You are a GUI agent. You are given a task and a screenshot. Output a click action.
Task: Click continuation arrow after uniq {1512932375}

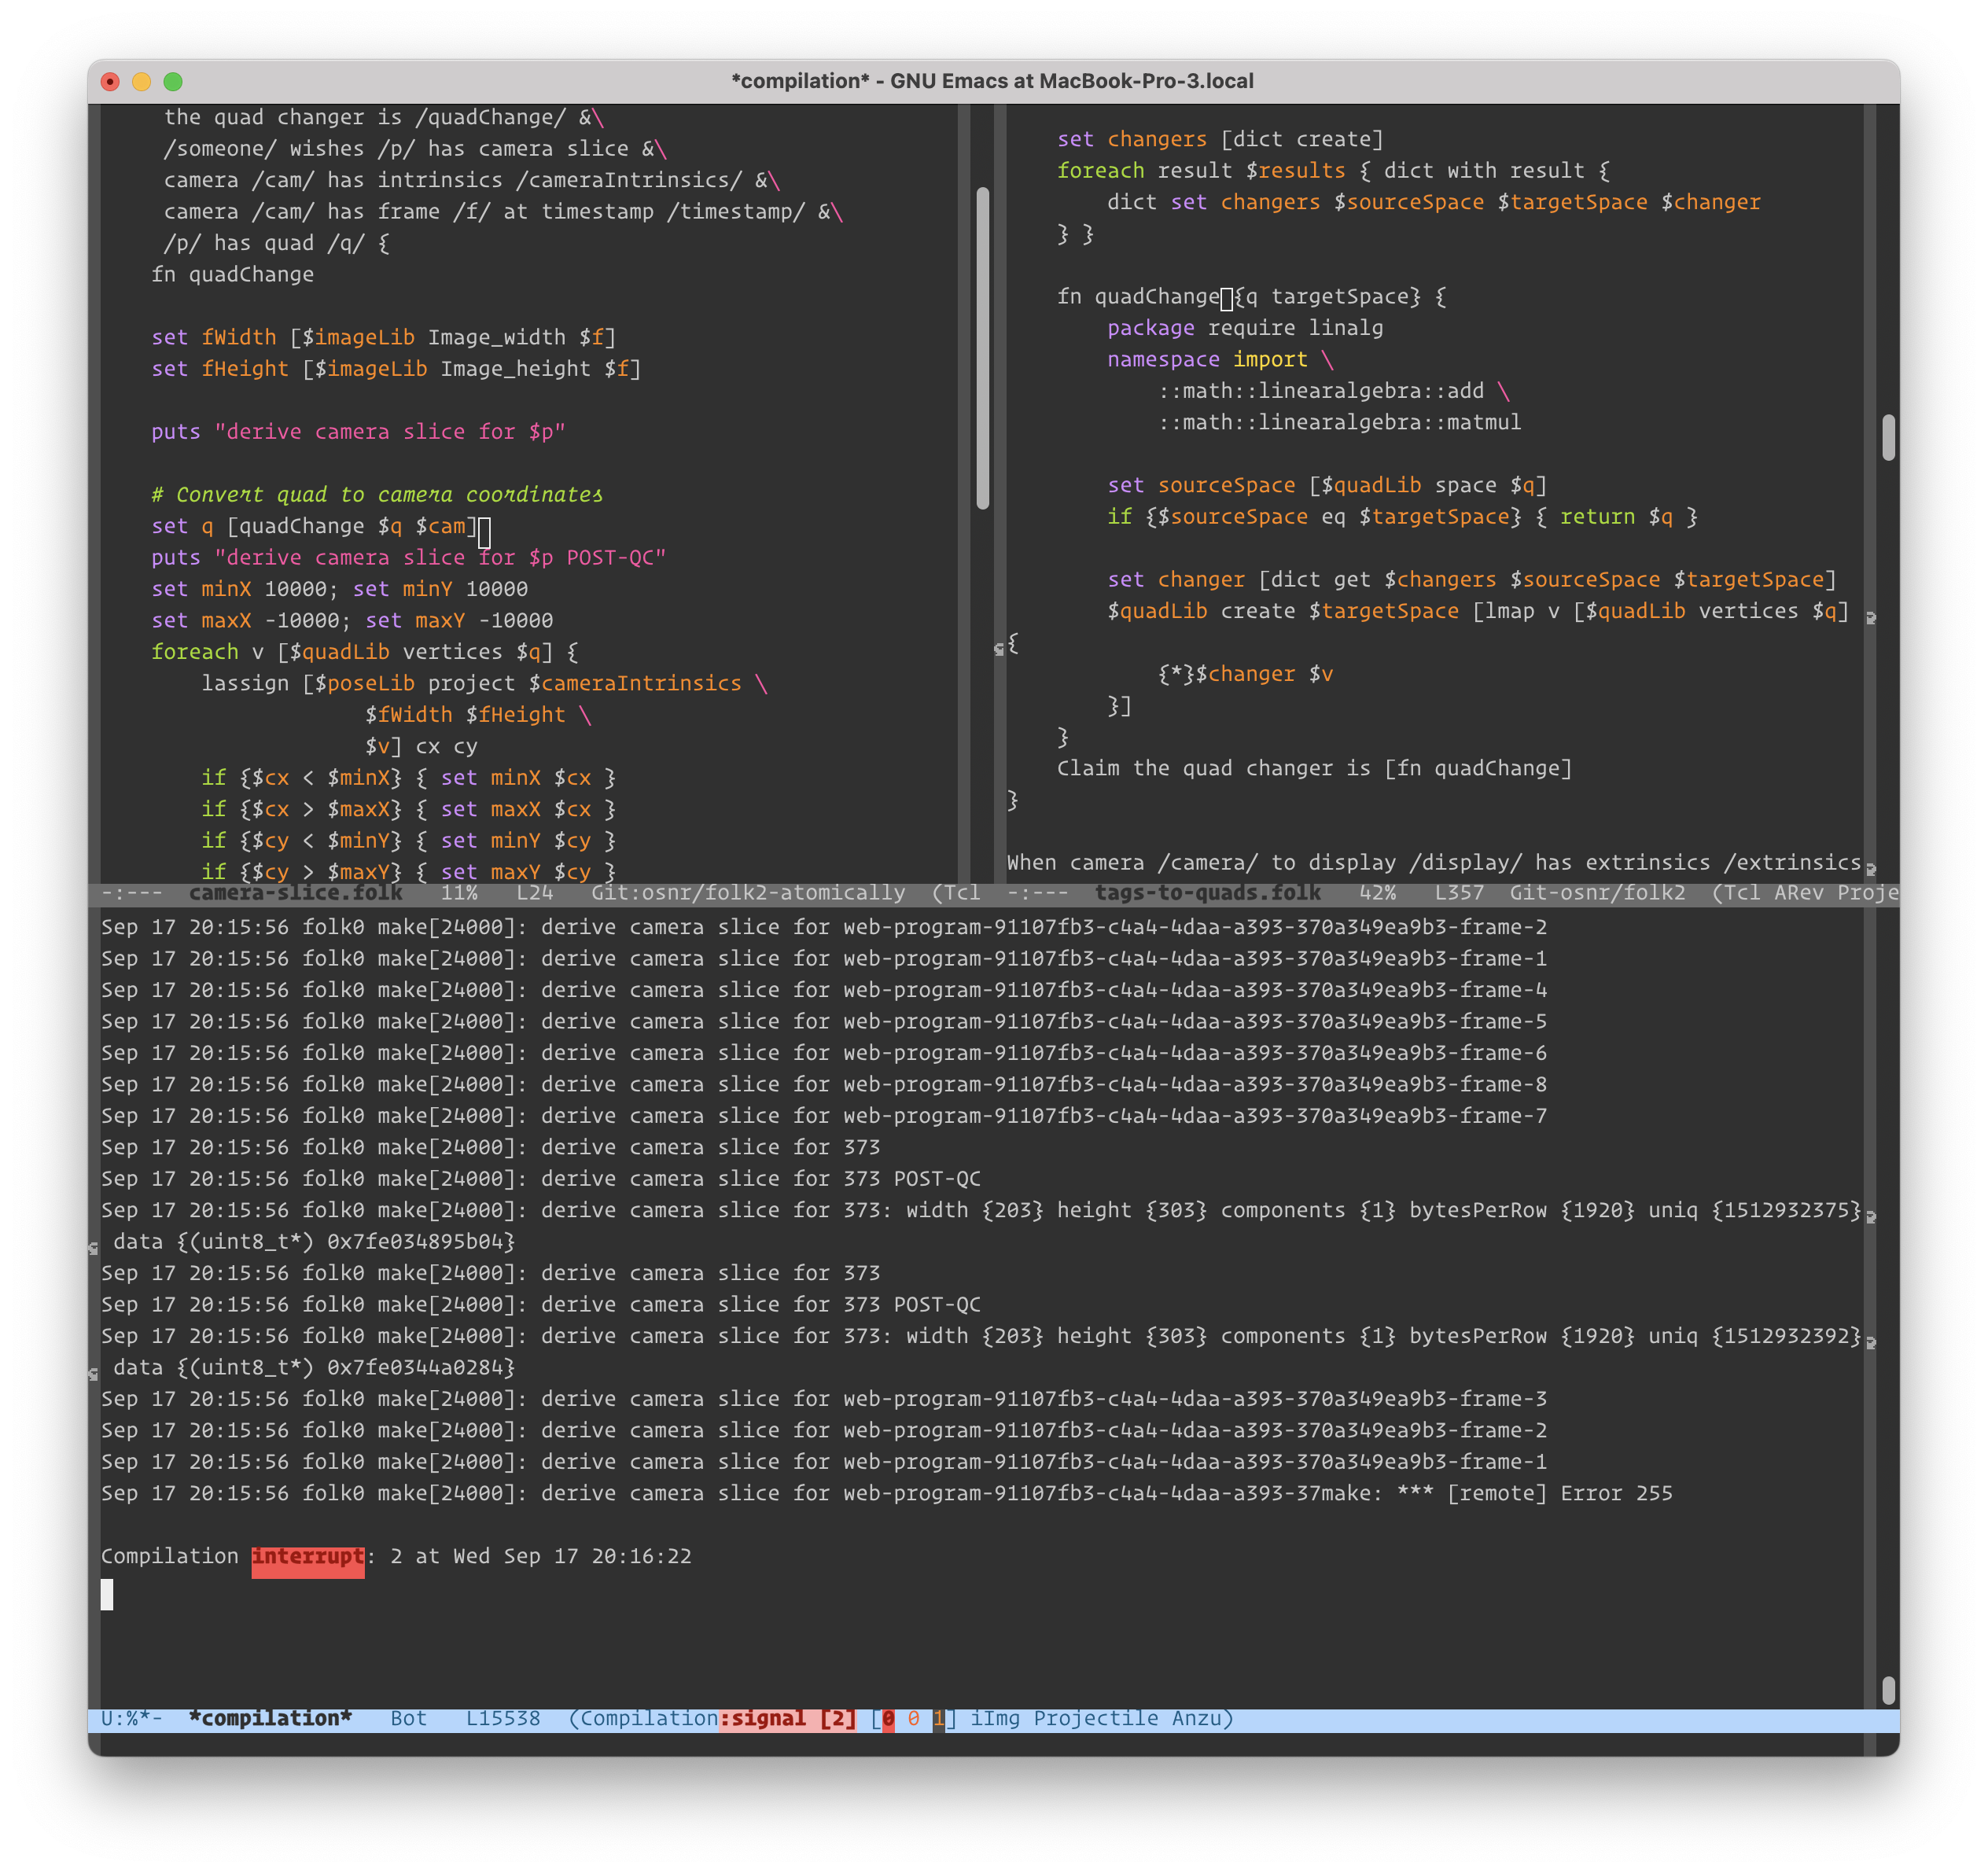[1871, 1216]
